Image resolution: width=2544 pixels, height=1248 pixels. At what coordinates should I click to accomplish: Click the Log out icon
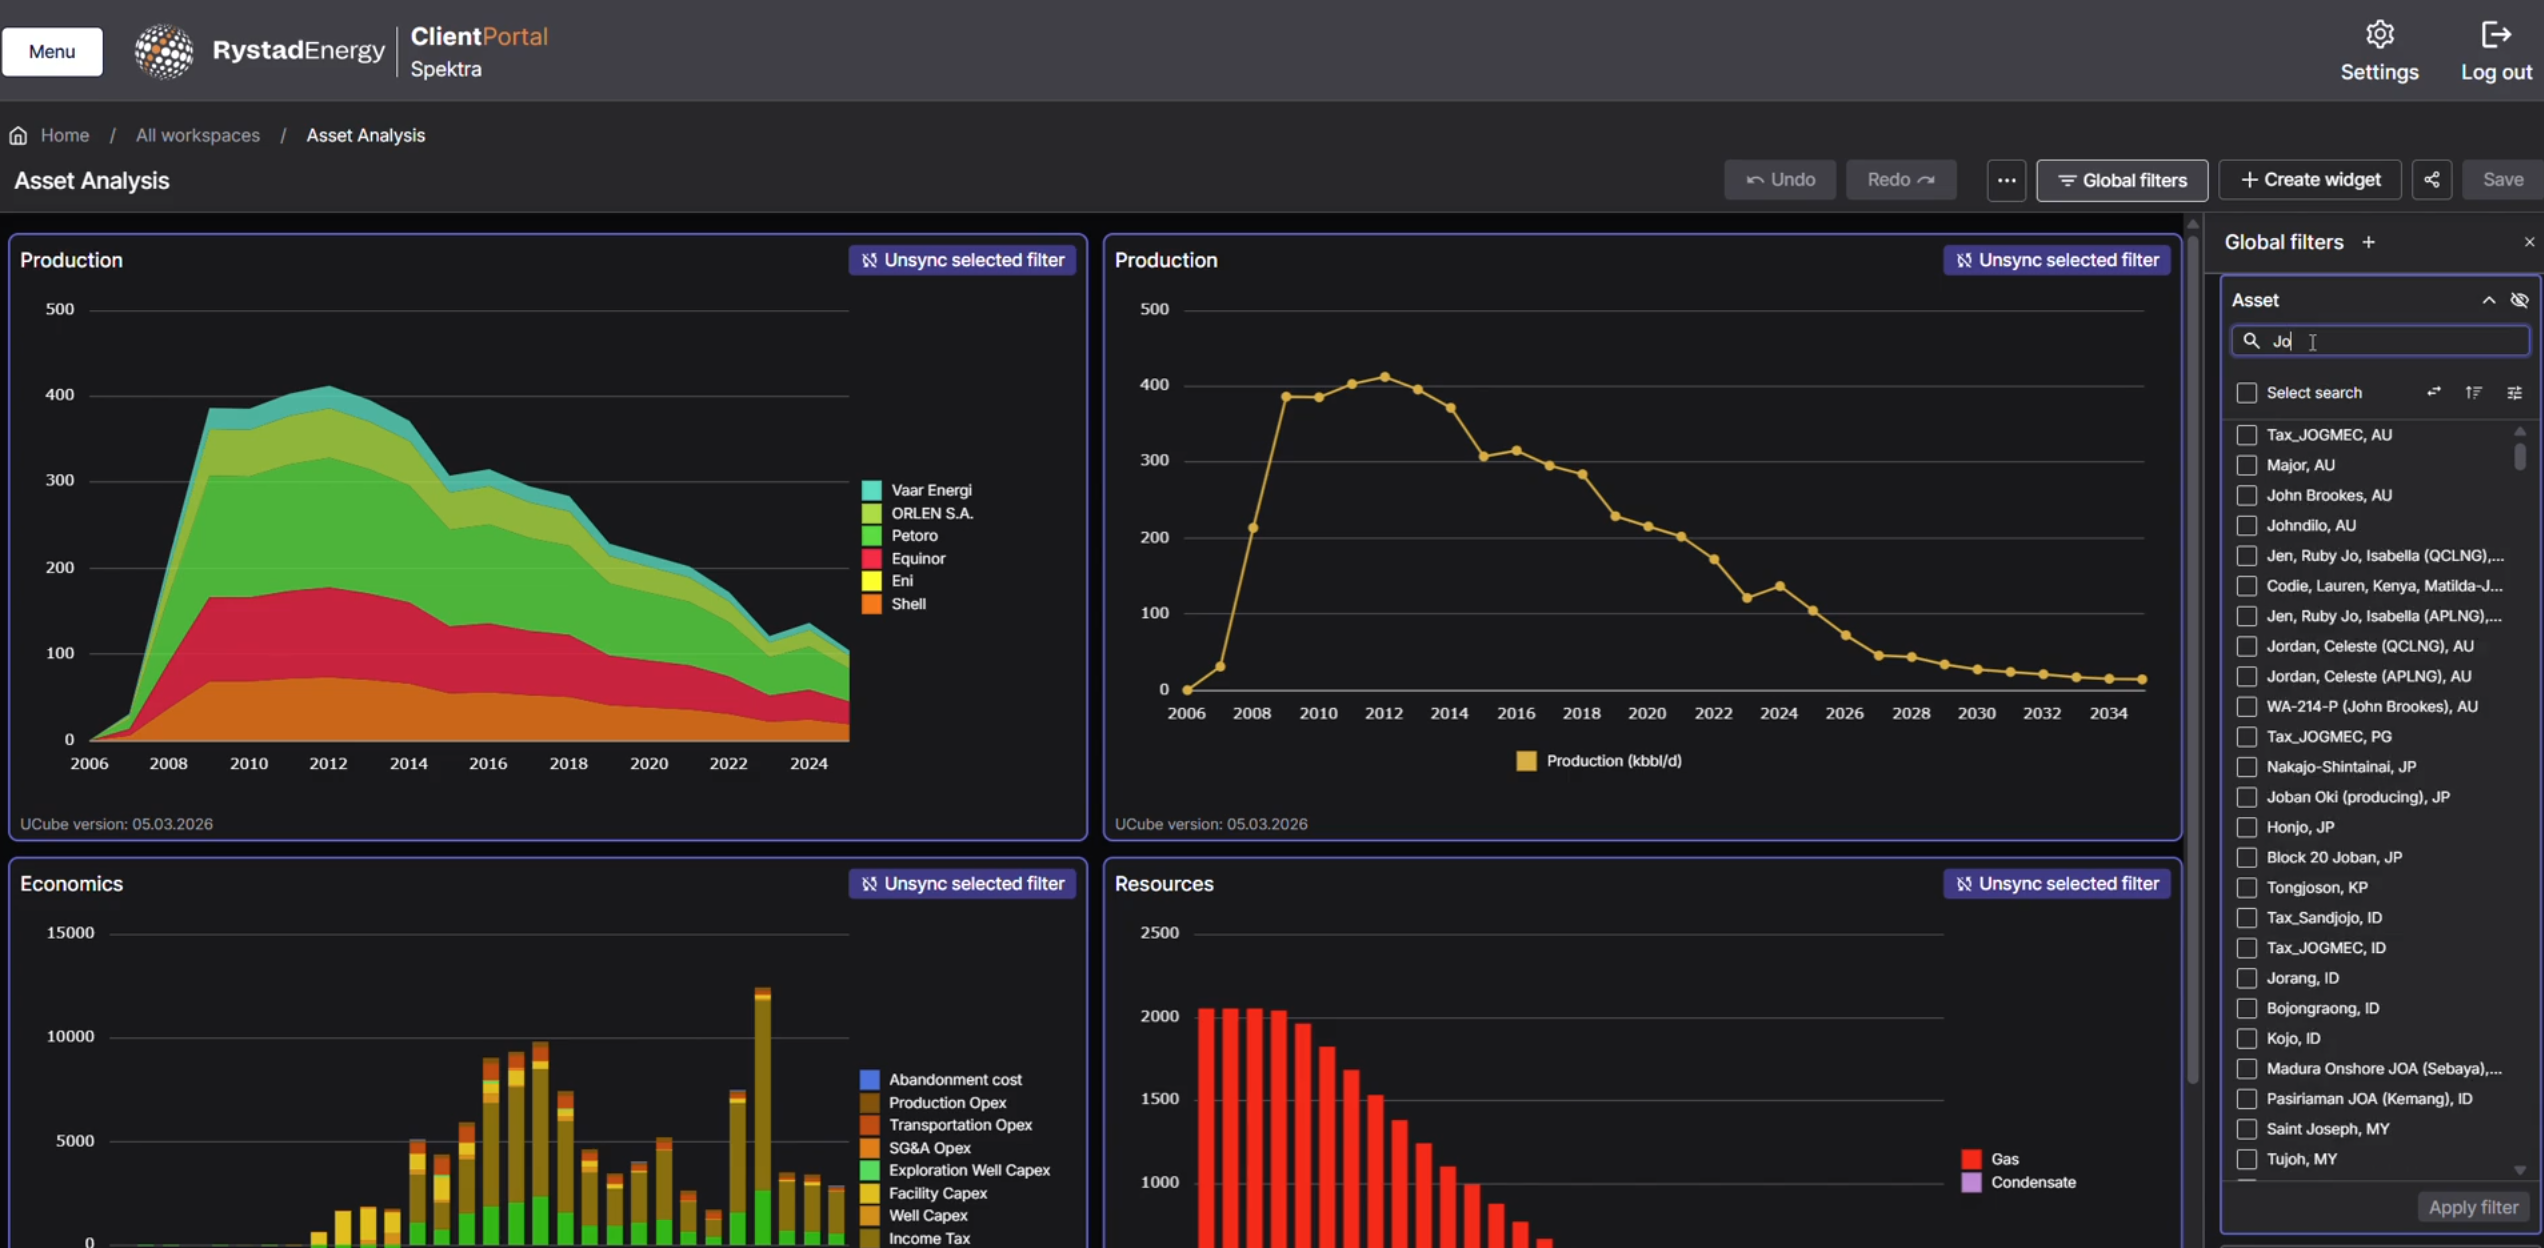coord(2496,36)
